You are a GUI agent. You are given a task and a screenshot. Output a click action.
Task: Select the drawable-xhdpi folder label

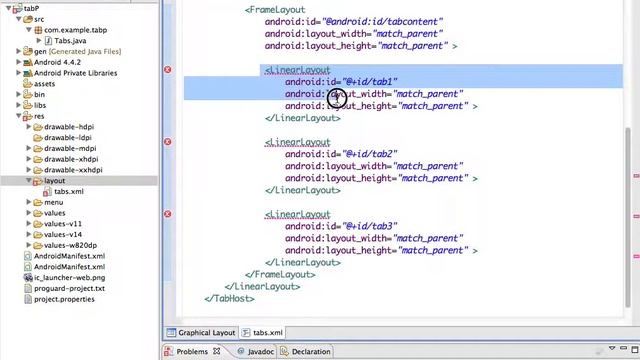tap(71, 159)
